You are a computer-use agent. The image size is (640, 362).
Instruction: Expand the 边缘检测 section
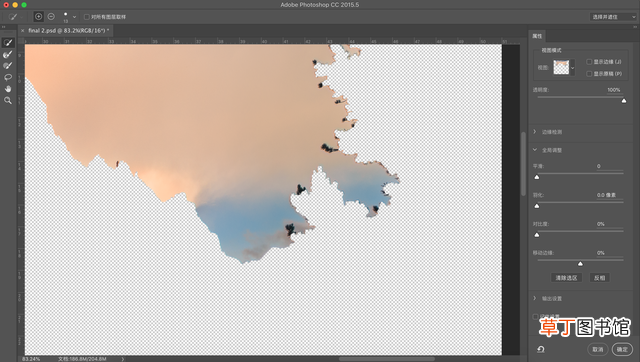(535, 132)
